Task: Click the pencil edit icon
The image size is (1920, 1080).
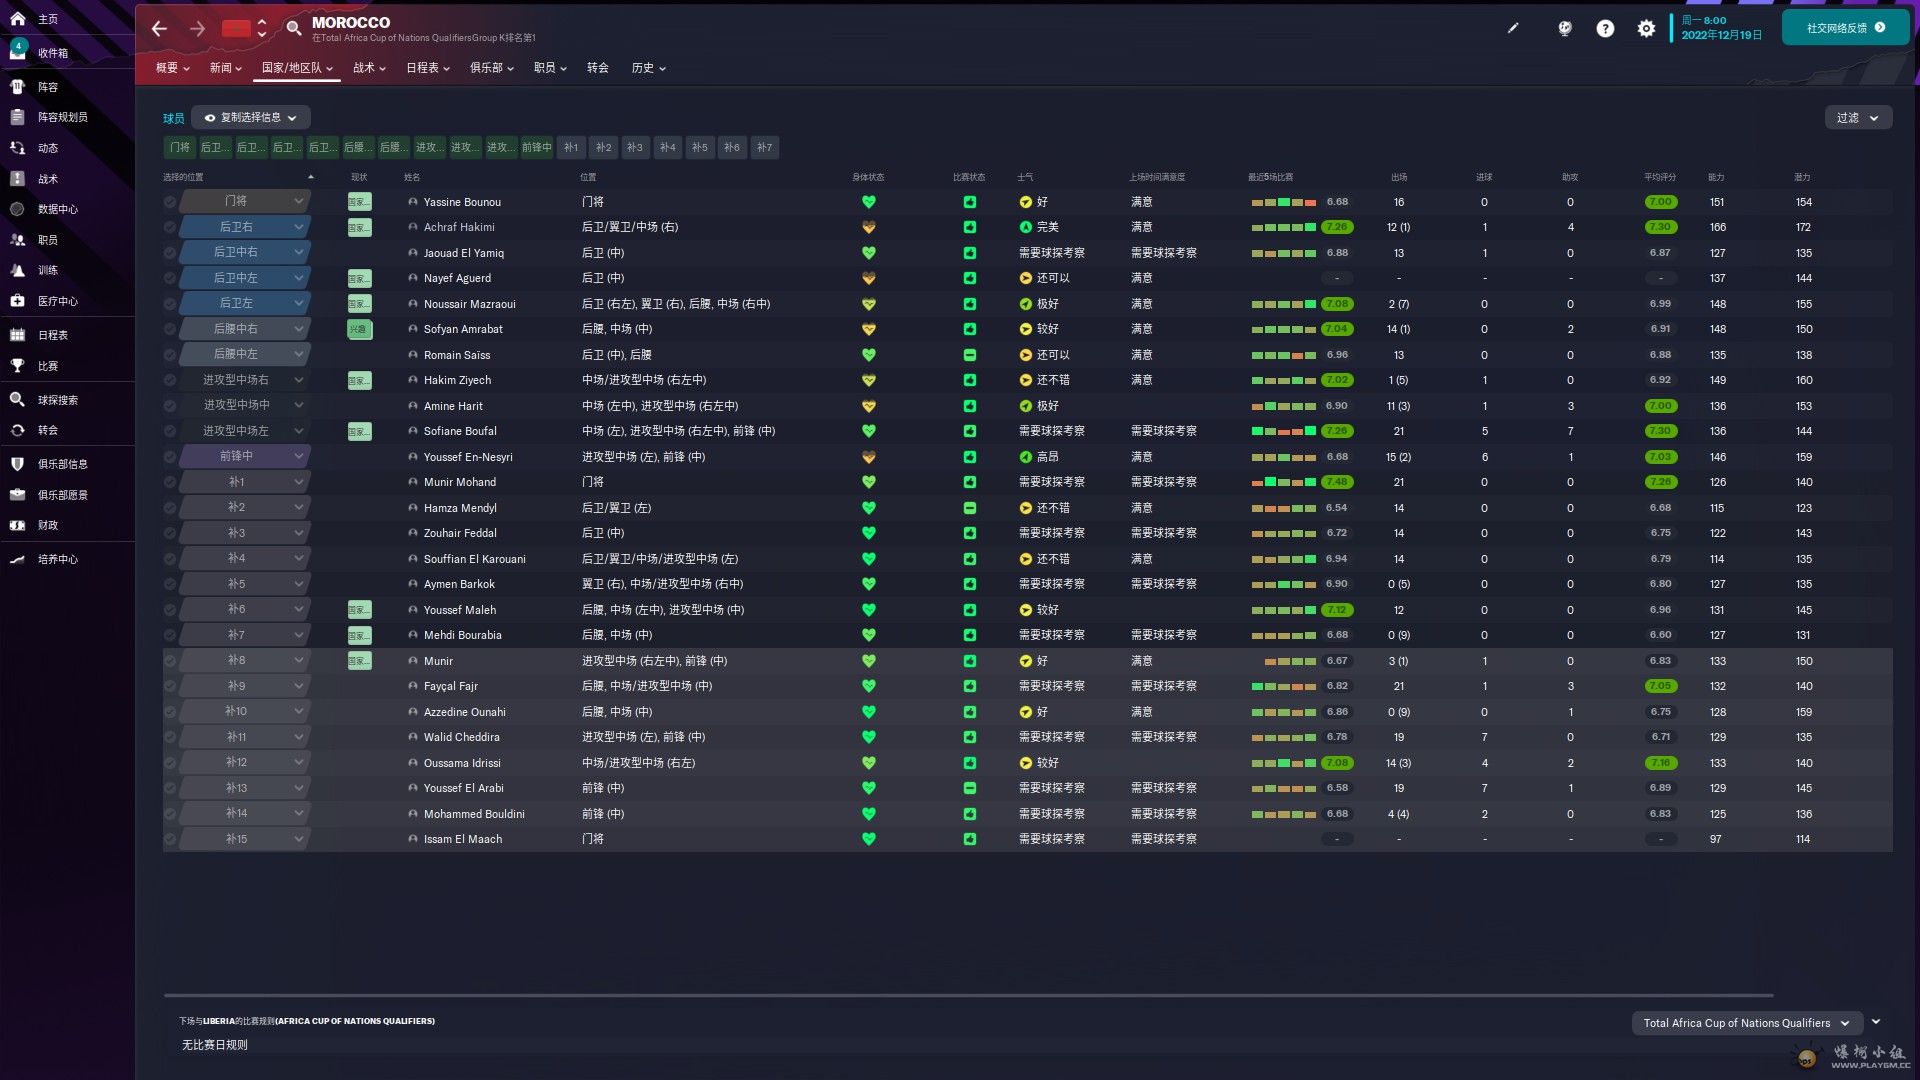Action: (x=1513, y=28)
